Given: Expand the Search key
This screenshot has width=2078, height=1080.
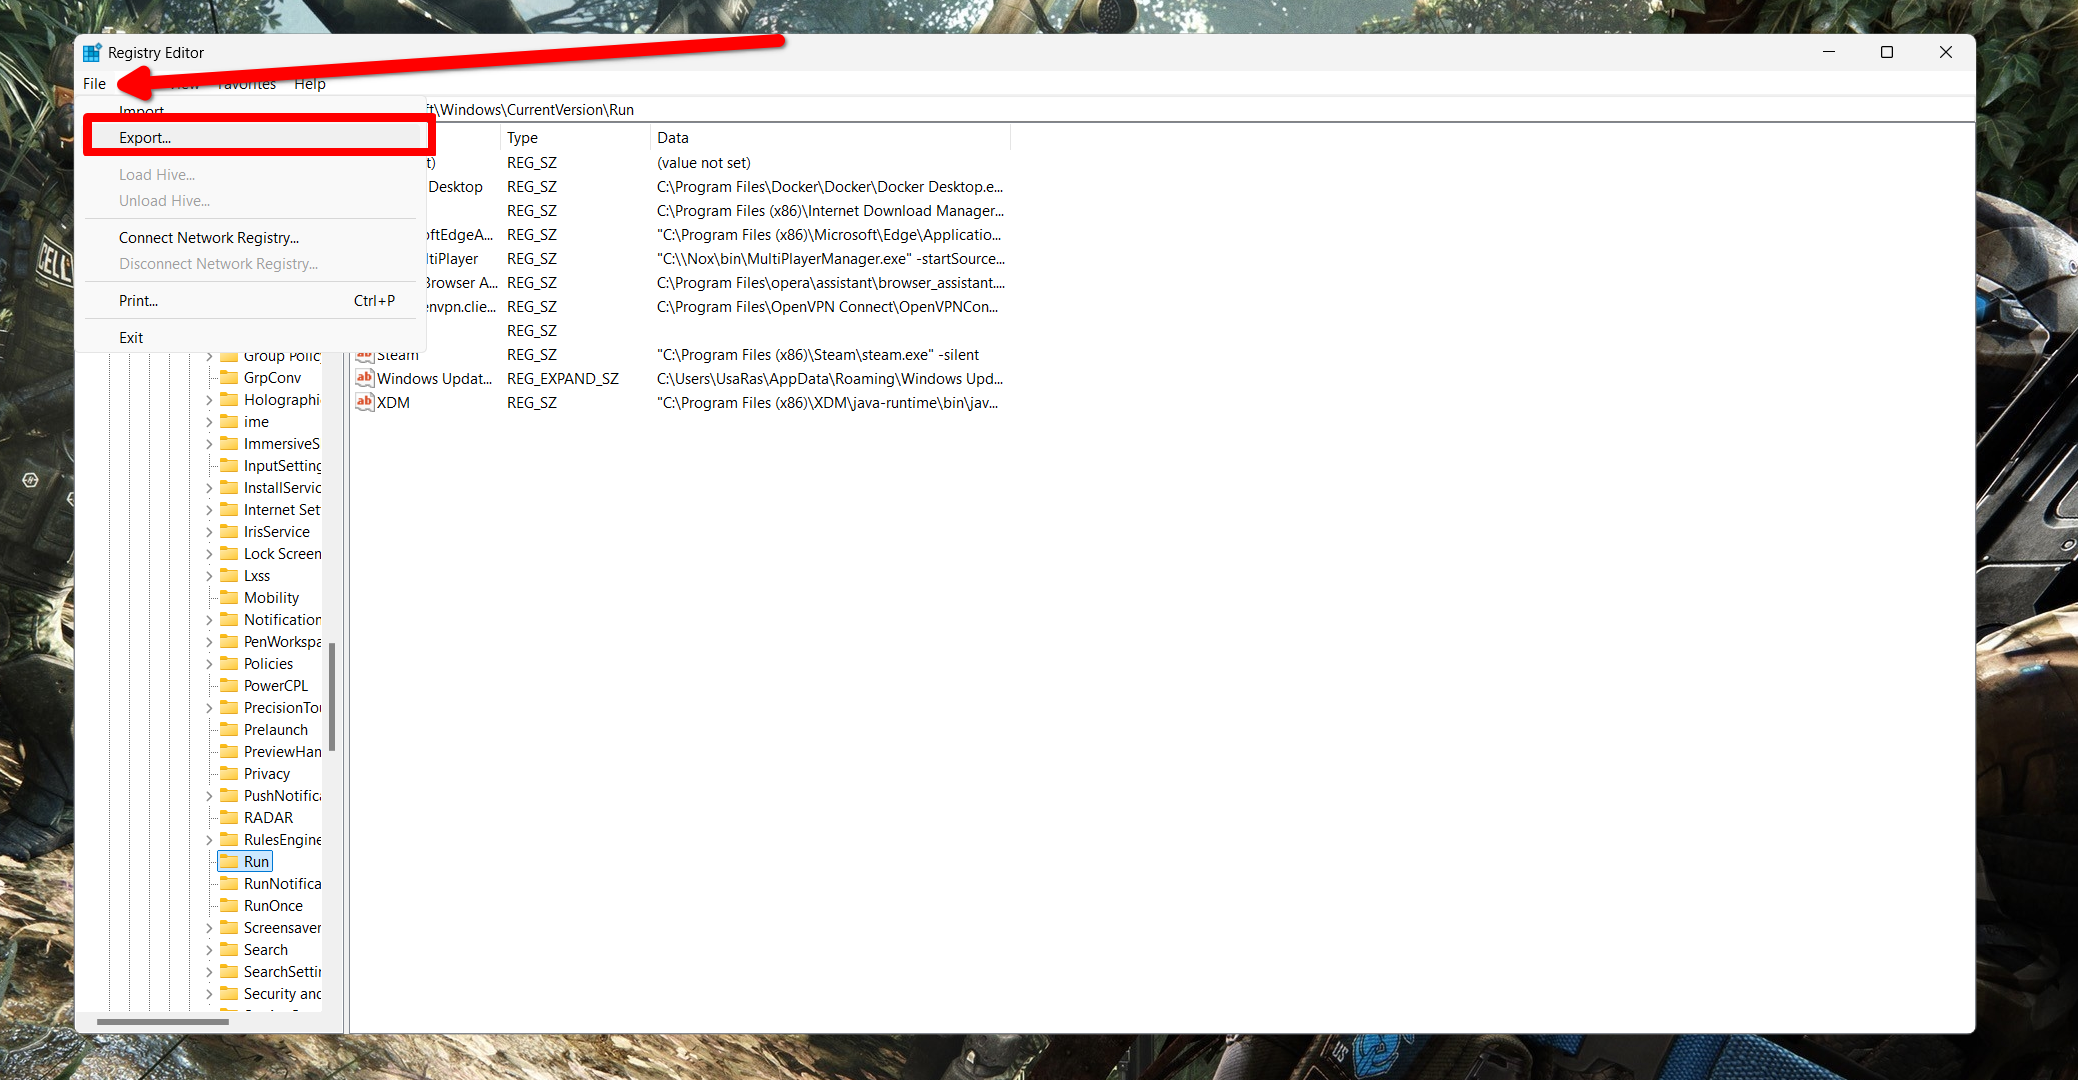Looking at the screenshot, I should [x=209, y=949].
